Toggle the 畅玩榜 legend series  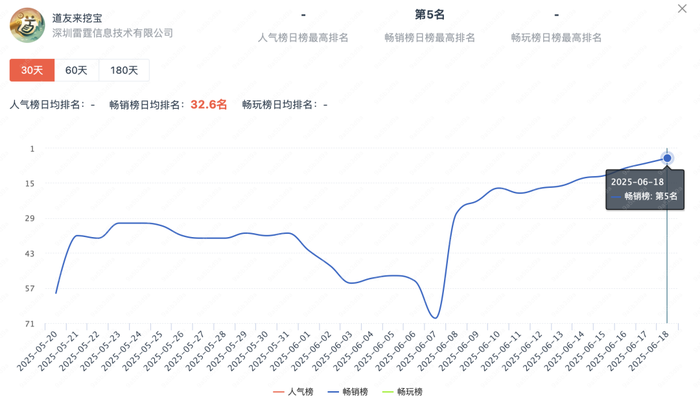(402, 391)
